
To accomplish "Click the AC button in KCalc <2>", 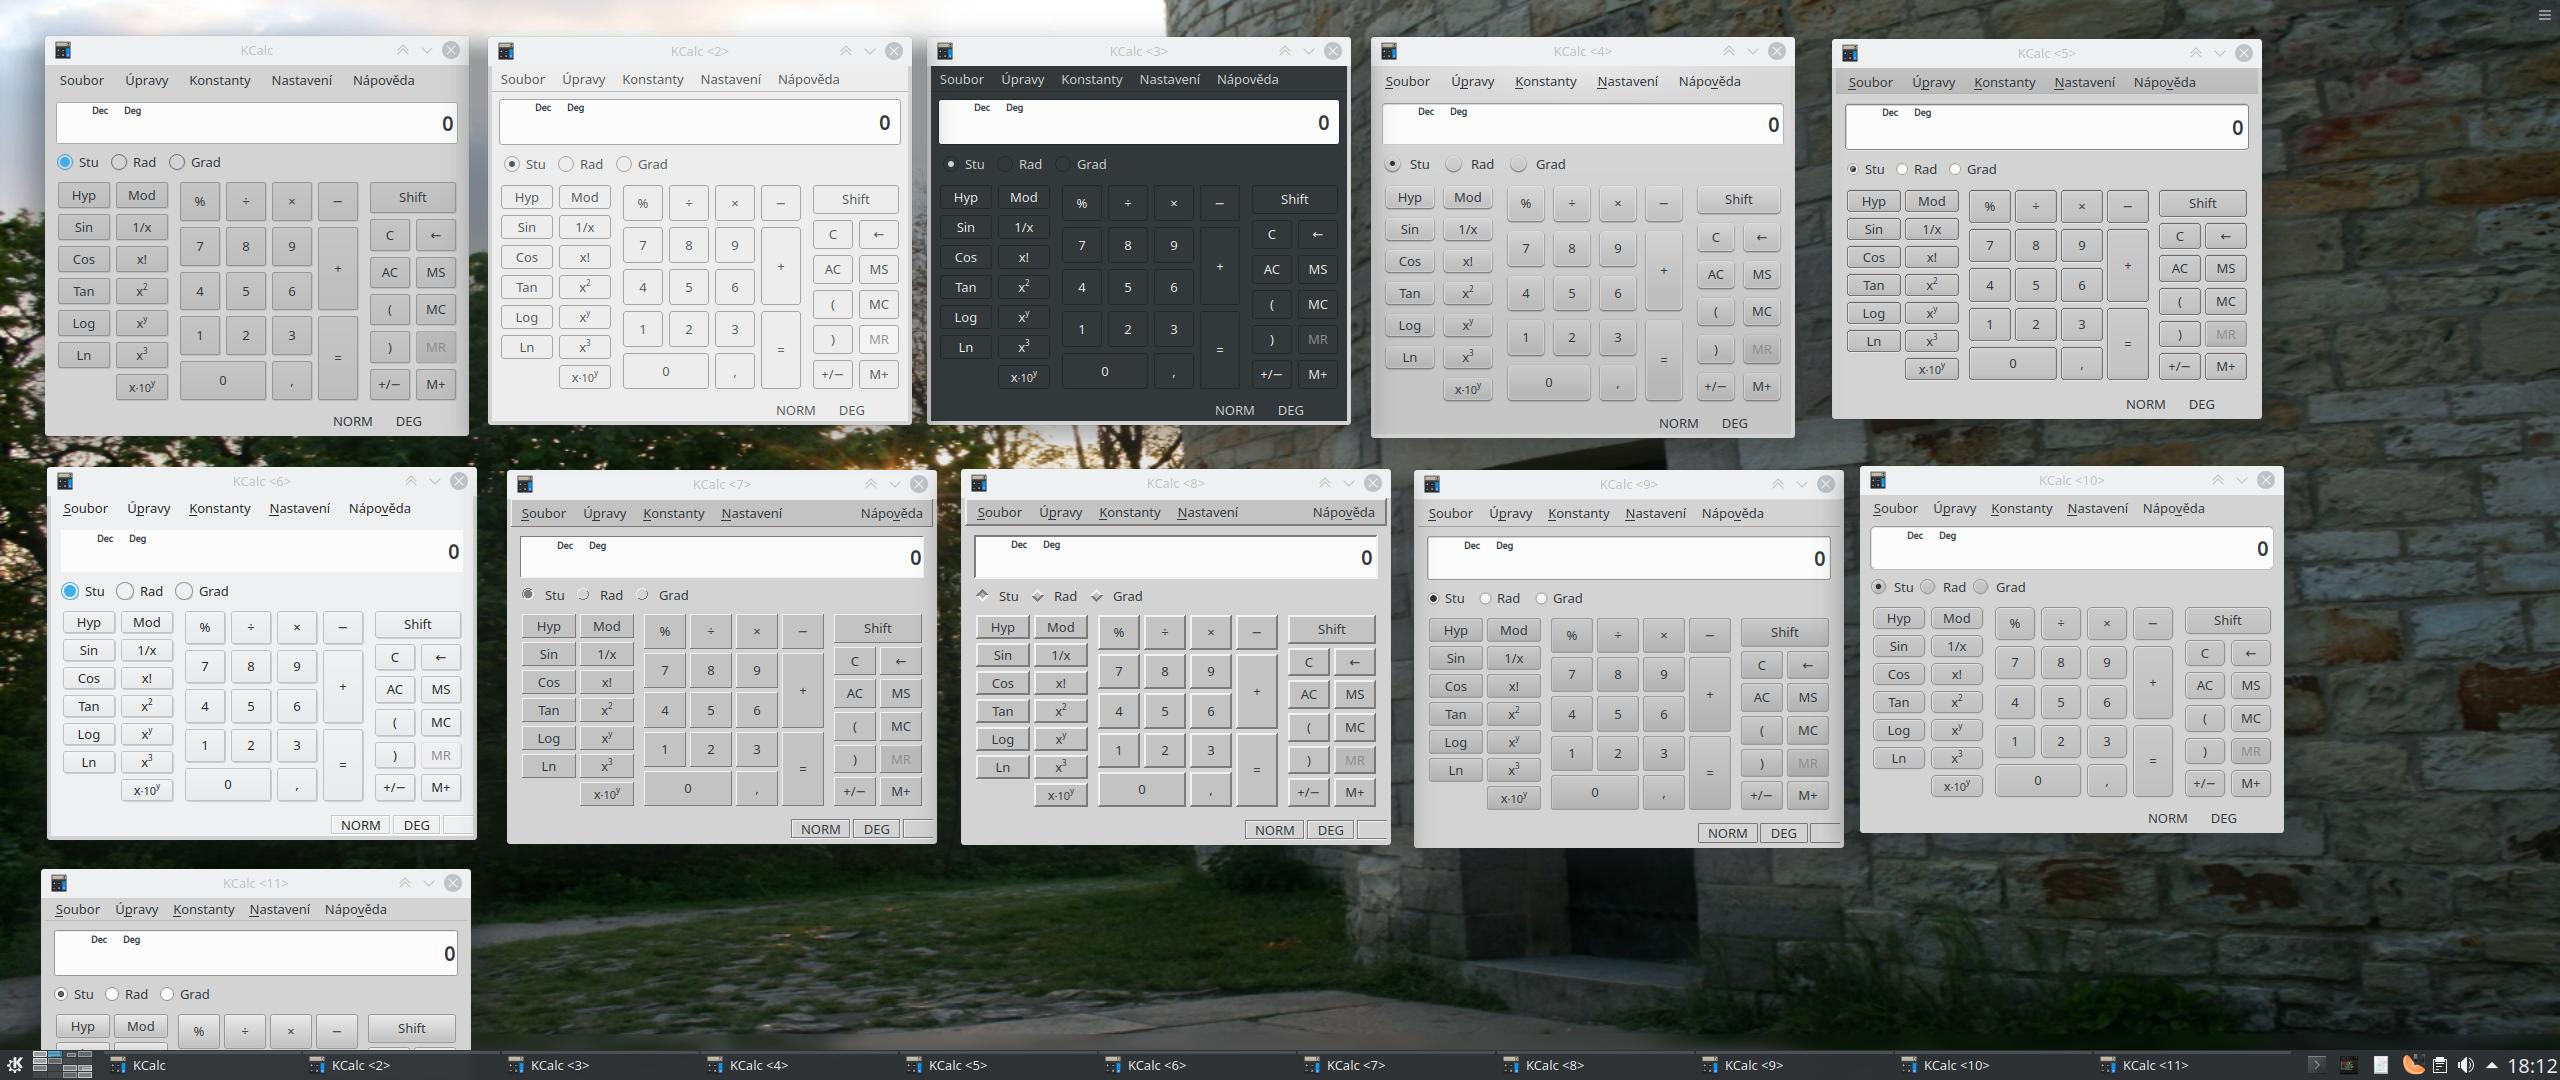I will pyautogui.click(x=833, y=269).
